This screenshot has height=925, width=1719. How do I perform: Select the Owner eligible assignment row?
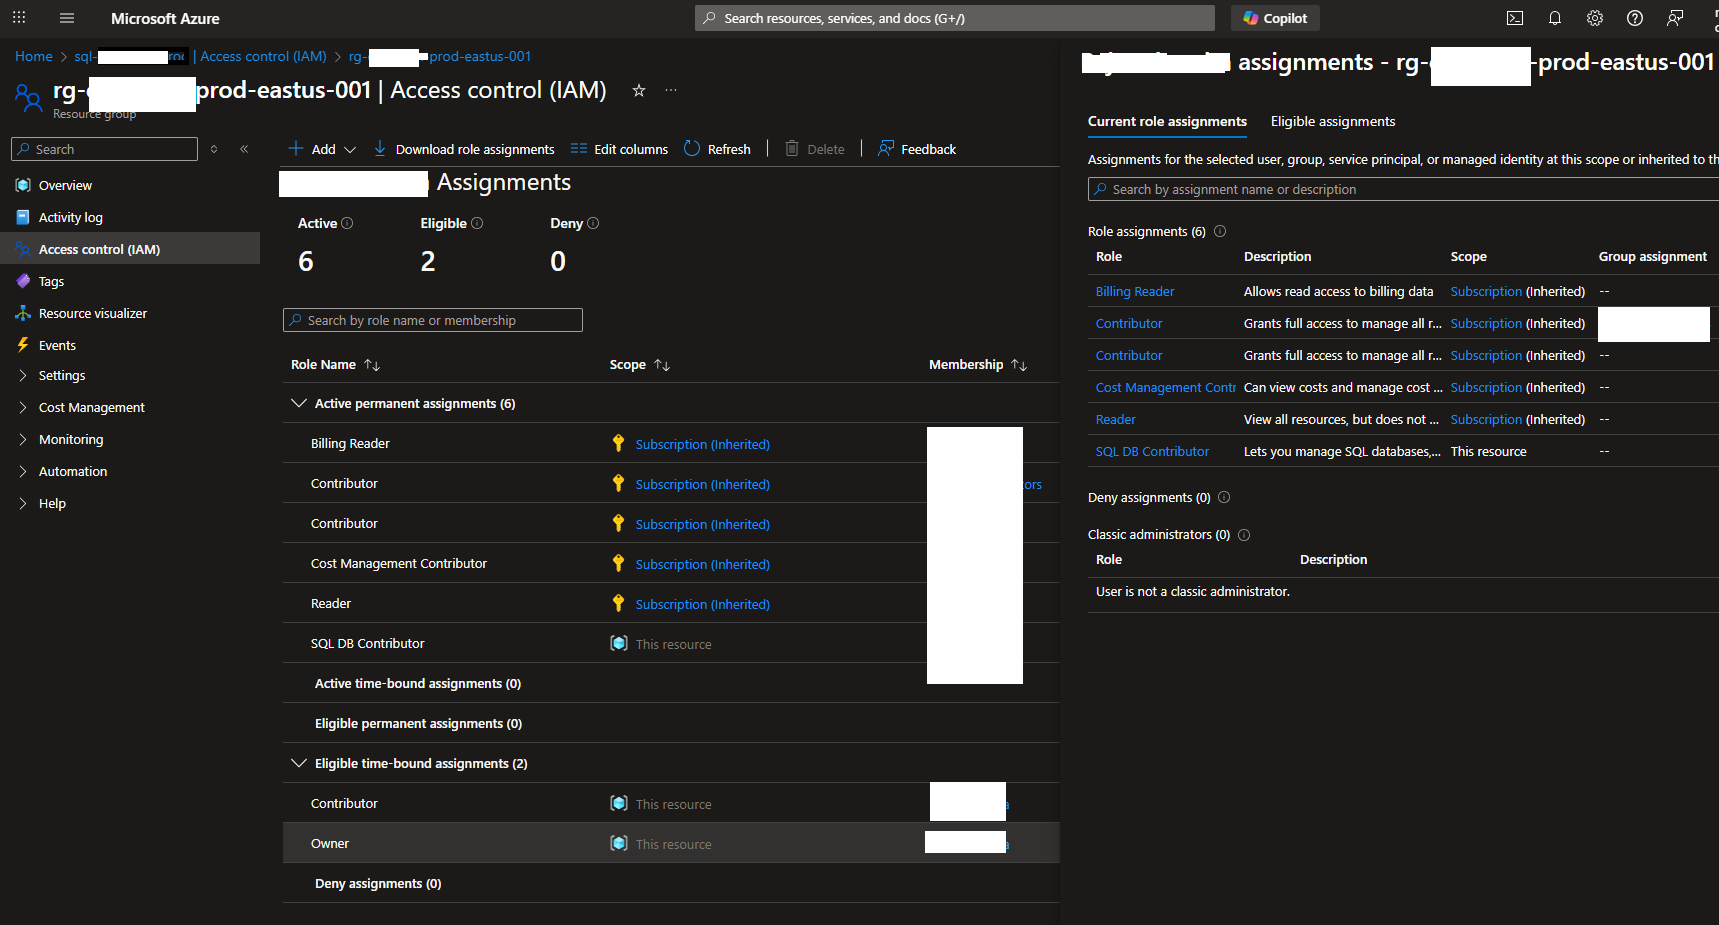[671, 843]
